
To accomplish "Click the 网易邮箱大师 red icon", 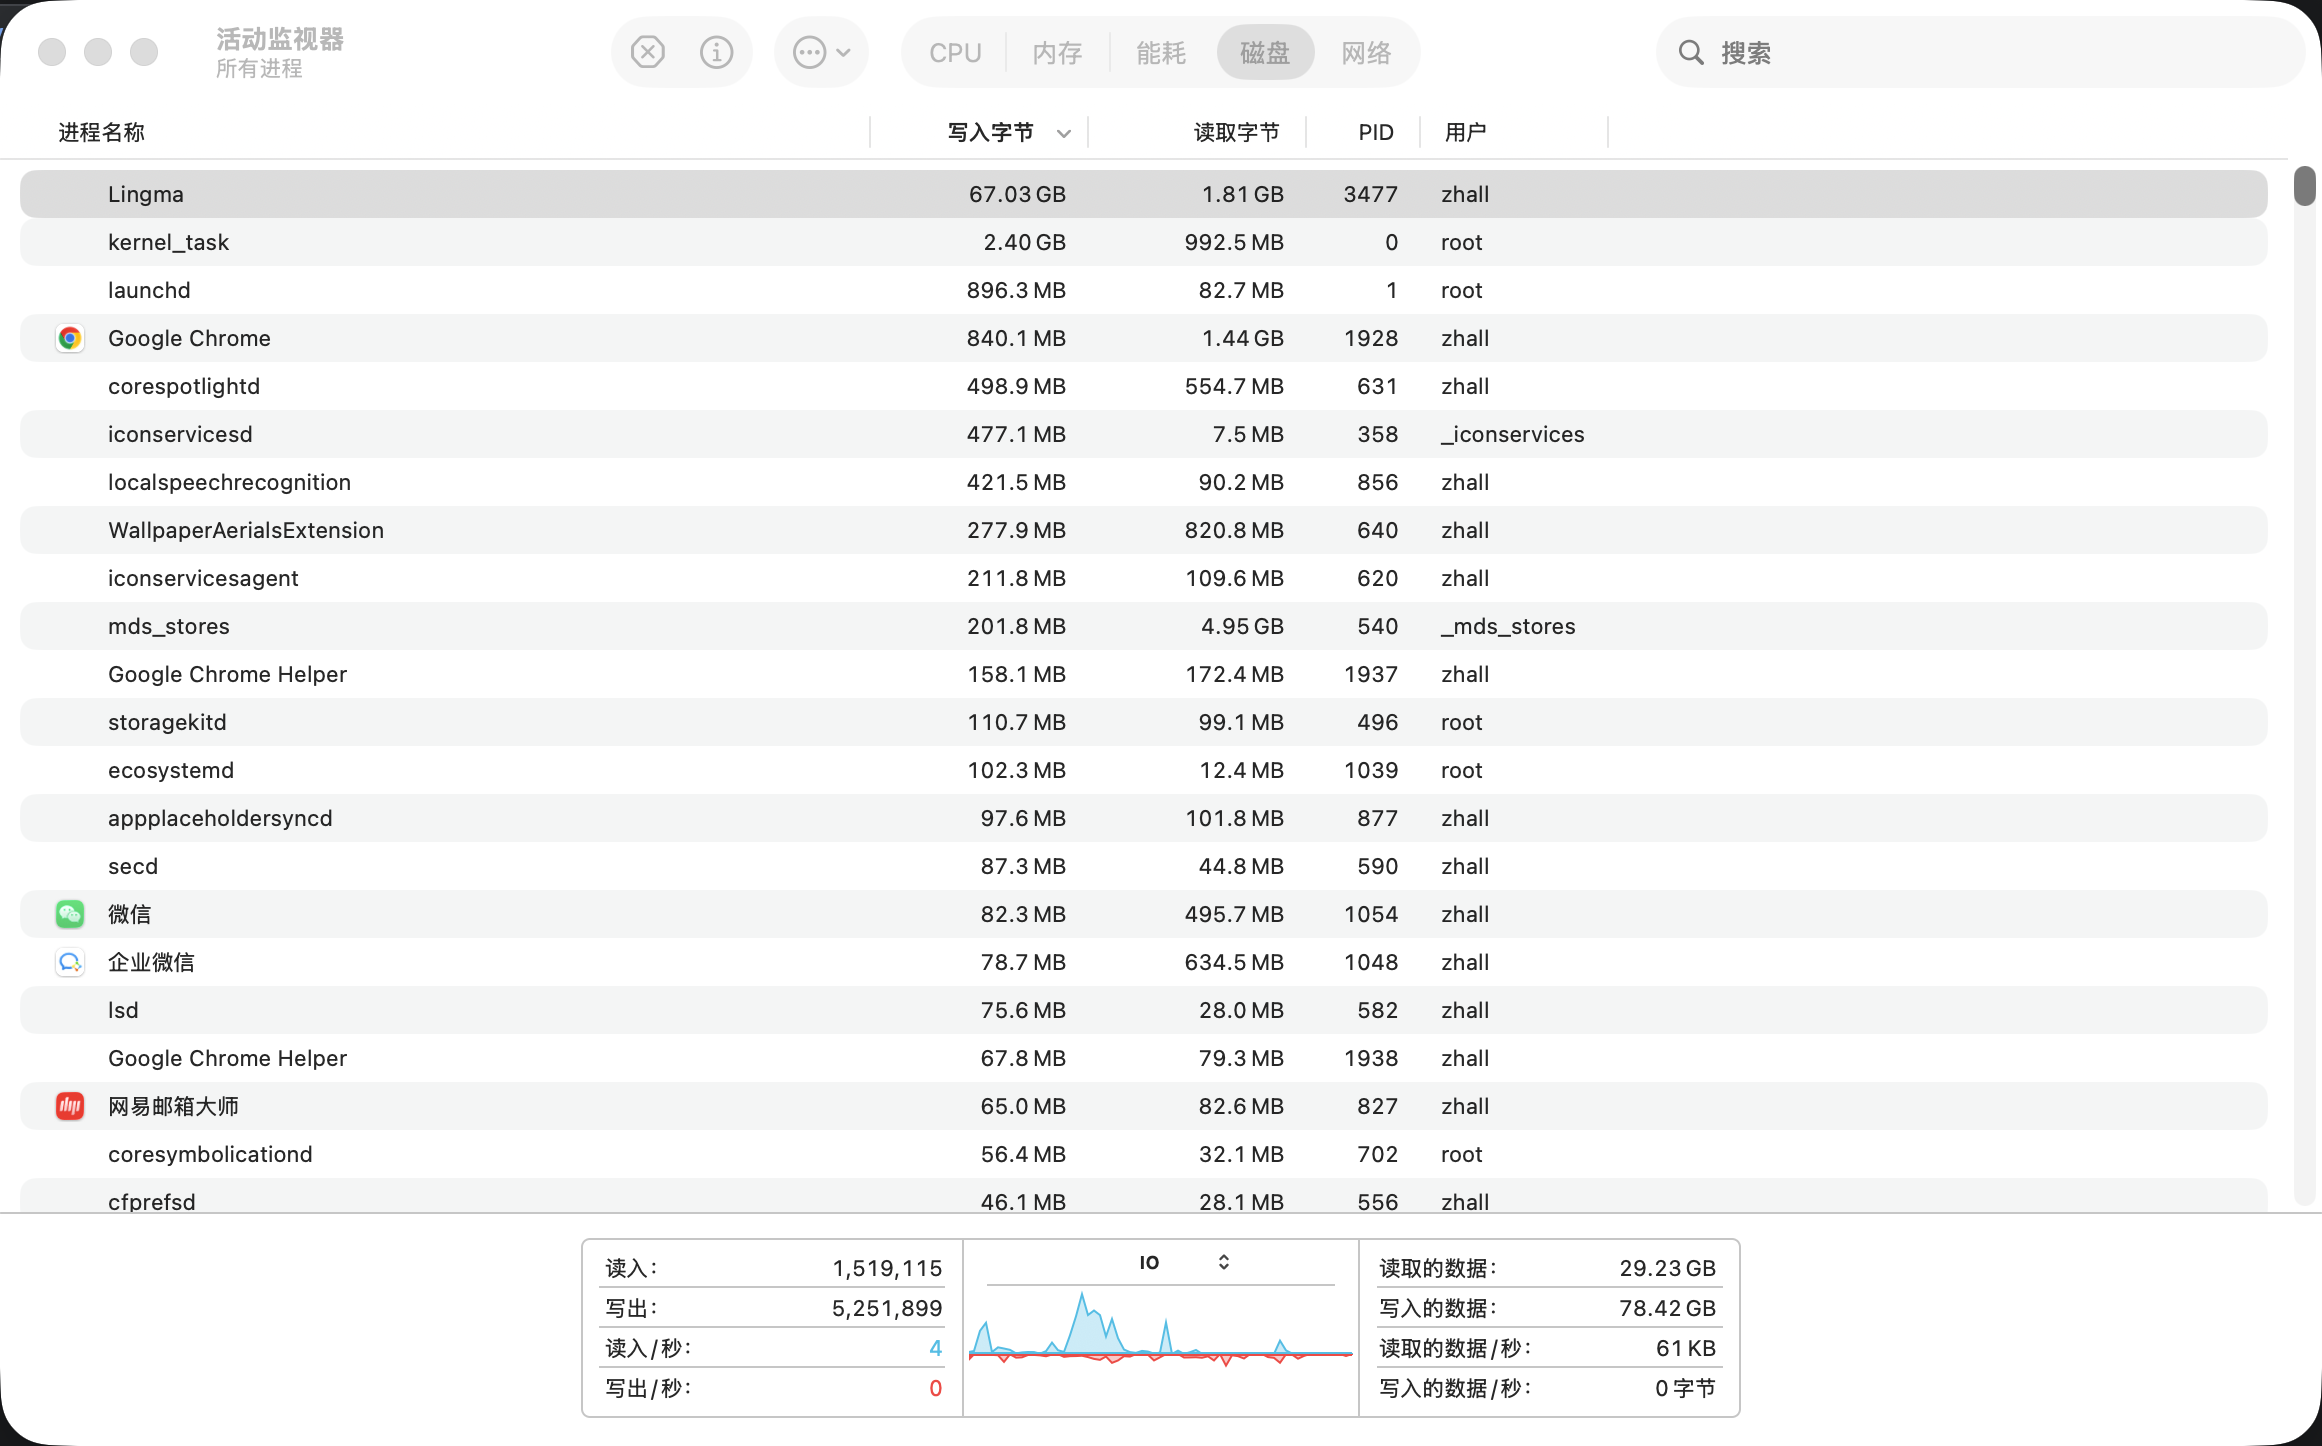I will 69,1106.
